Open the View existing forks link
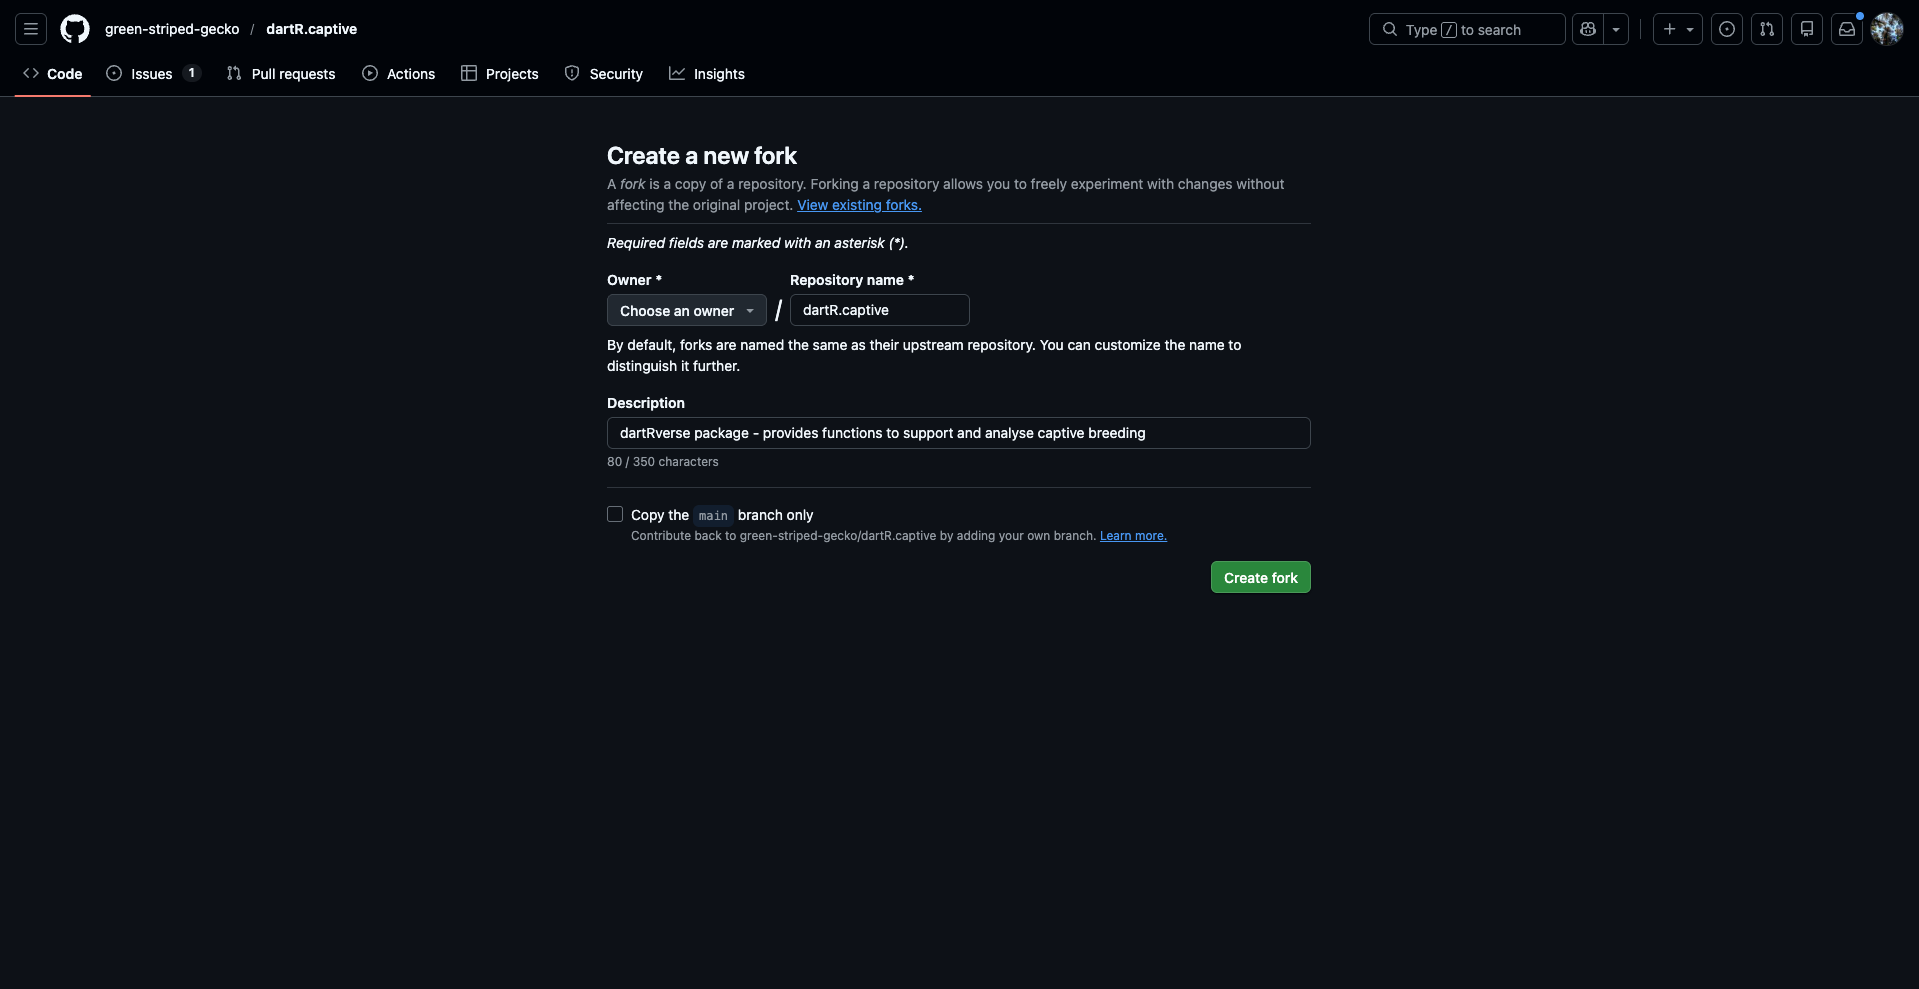The image size is (1919, 989). (859, 205)
